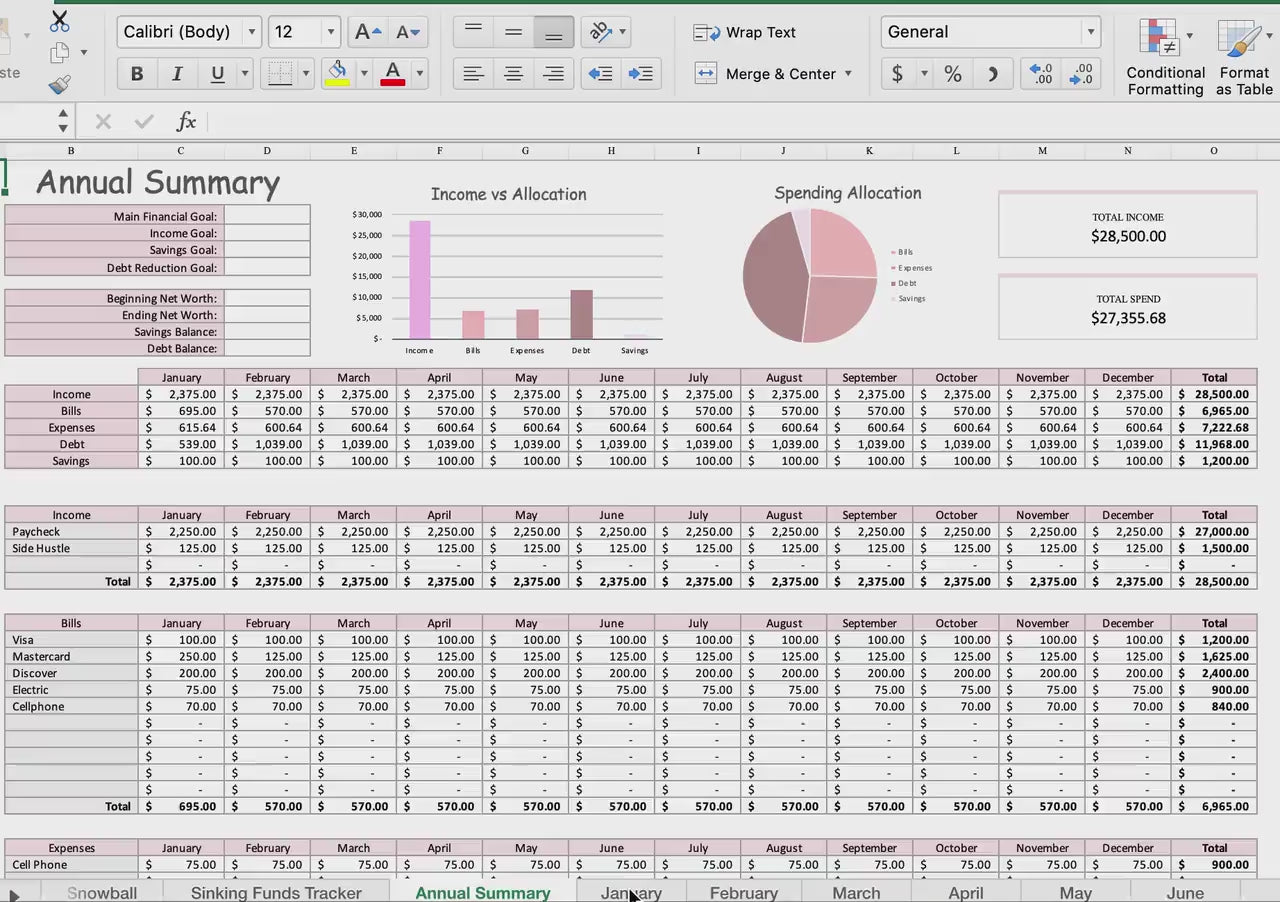The height and width of the screenshot is (902, 1280).
Task: Switch to the Snowball sheet tab
Action: (x=102, y=892)
